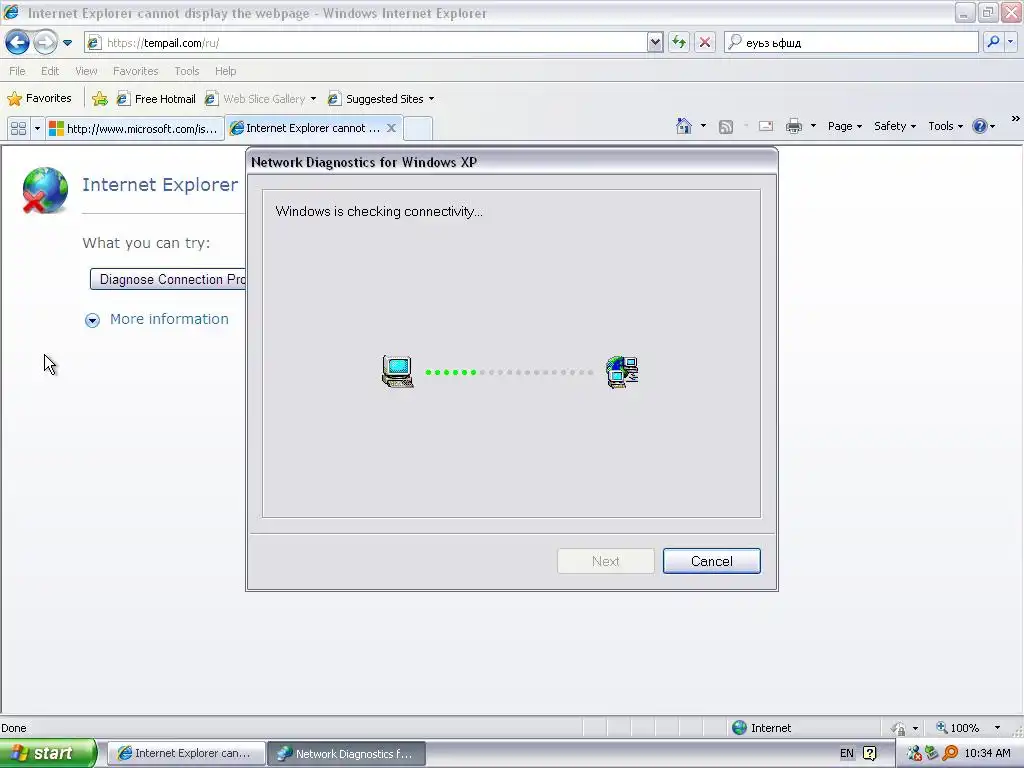
Task: Open the Edit menu
Action: coord(50,71)
